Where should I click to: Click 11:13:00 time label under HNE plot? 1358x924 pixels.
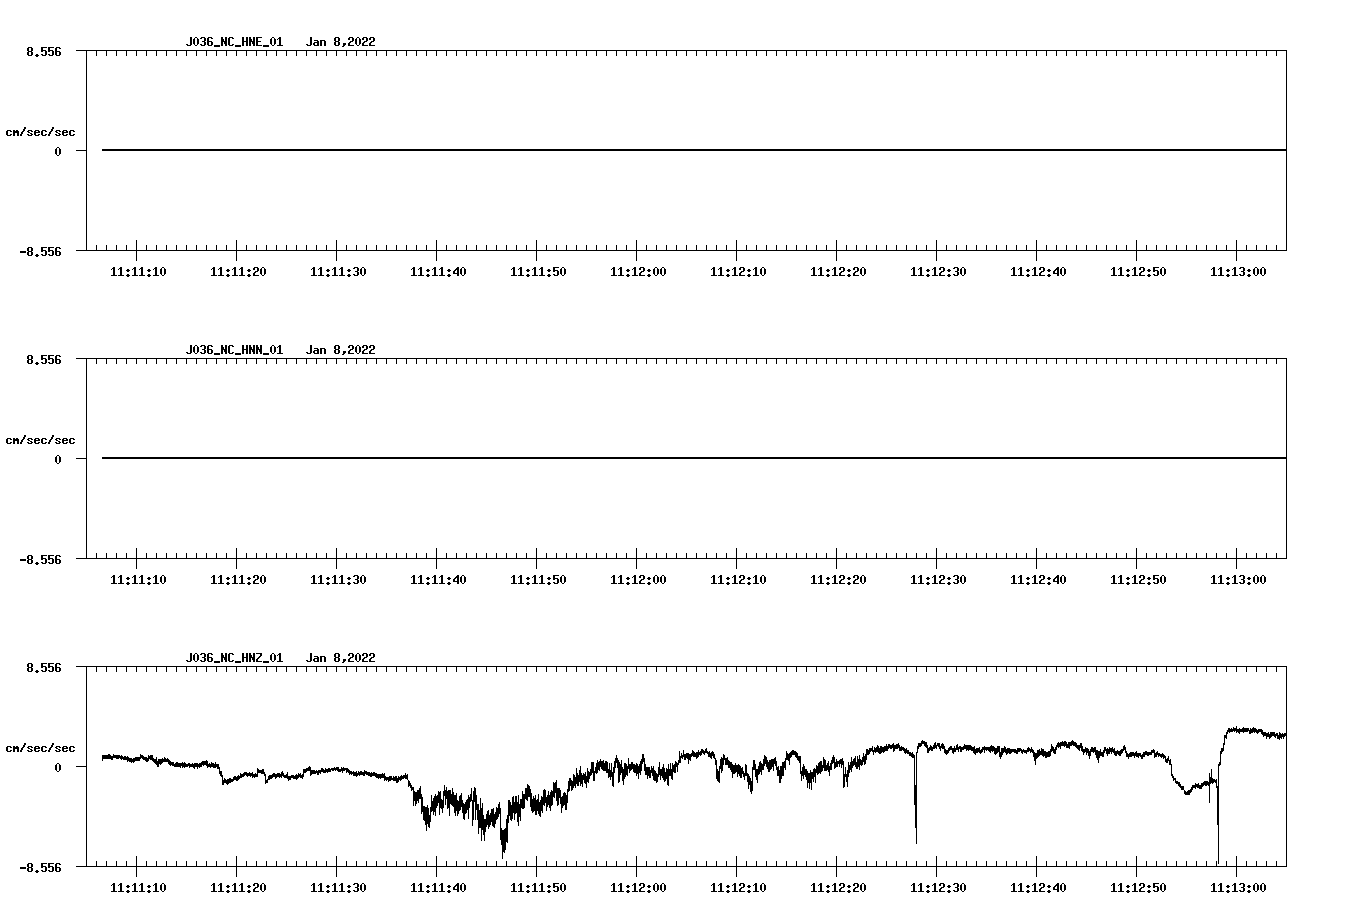1238,272
